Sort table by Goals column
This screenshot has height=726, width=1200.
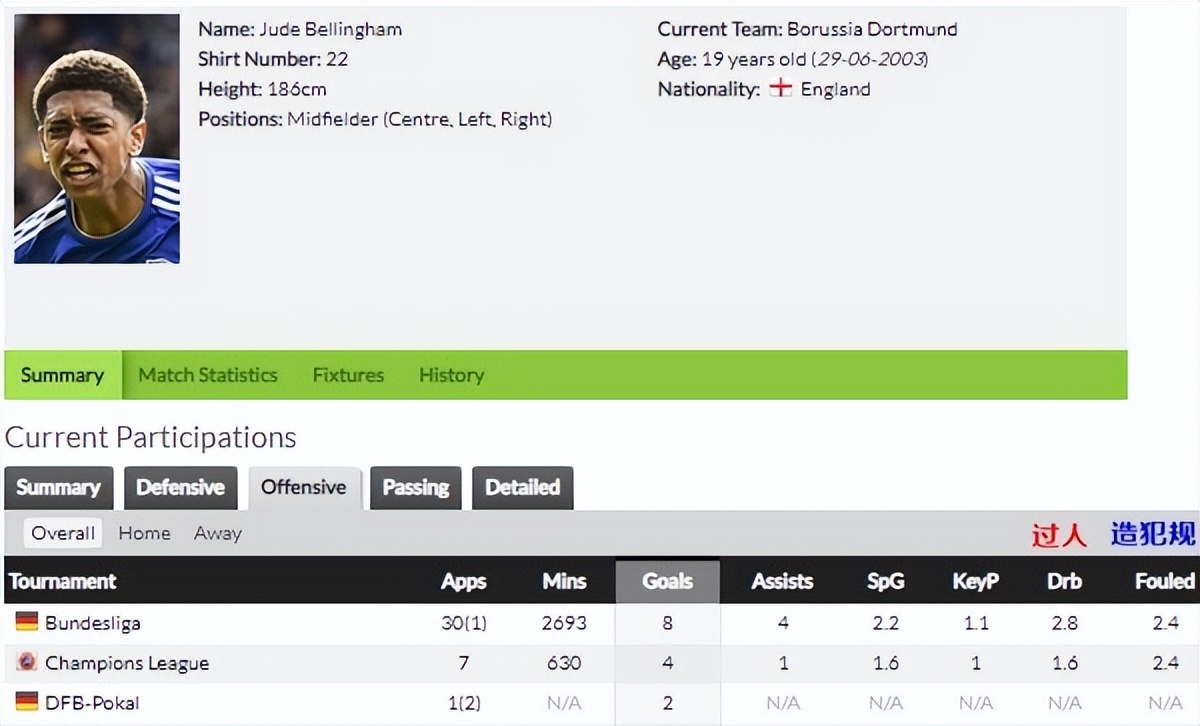(x=667, y=581)
